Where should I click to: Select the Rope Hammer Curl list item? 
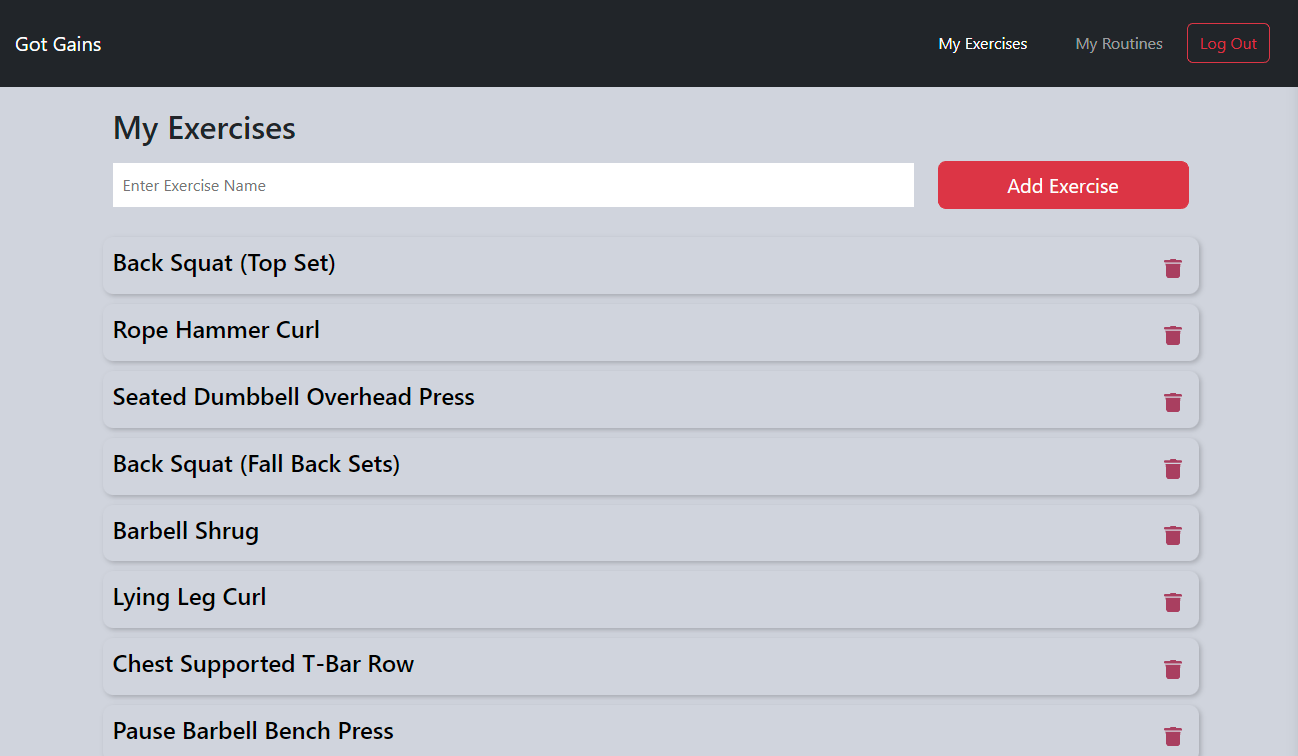coord(600,332)
